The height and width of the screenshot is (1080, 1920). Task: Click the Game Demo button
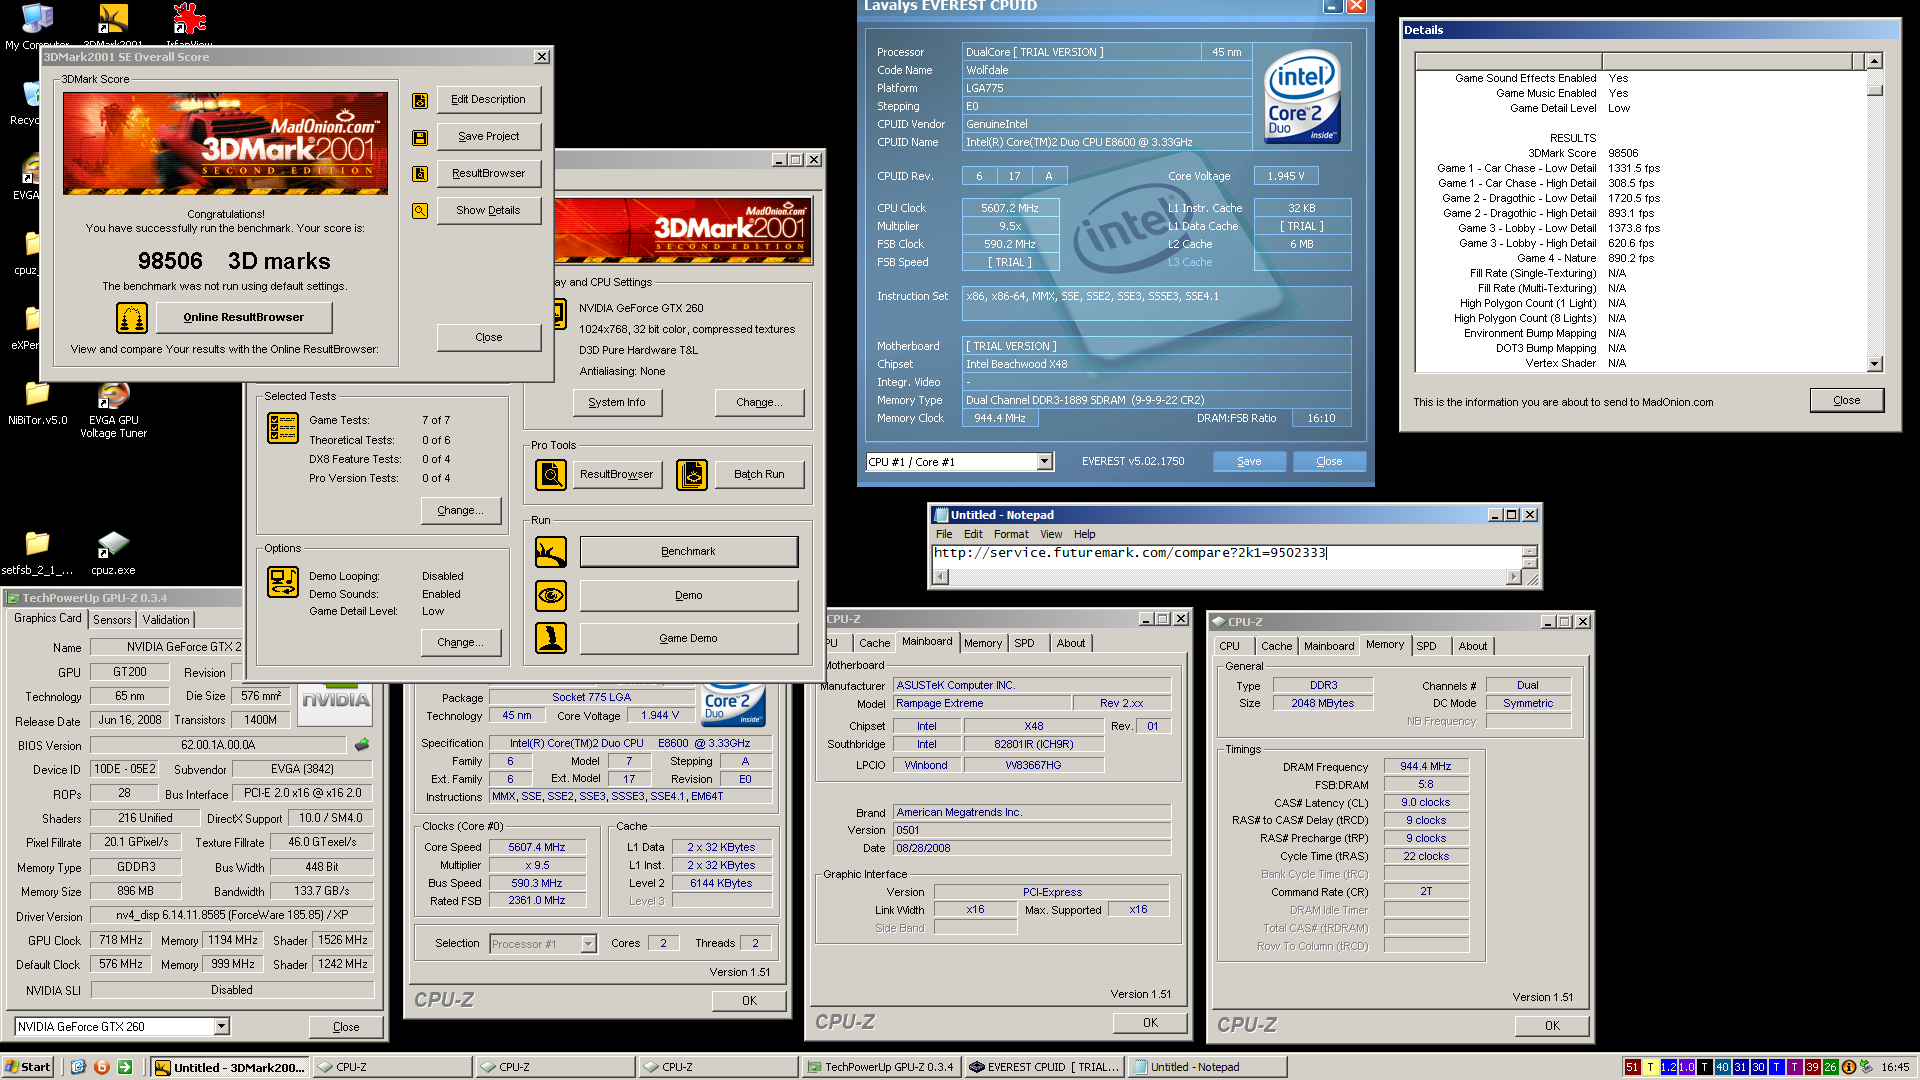click(x=688, y=639)
